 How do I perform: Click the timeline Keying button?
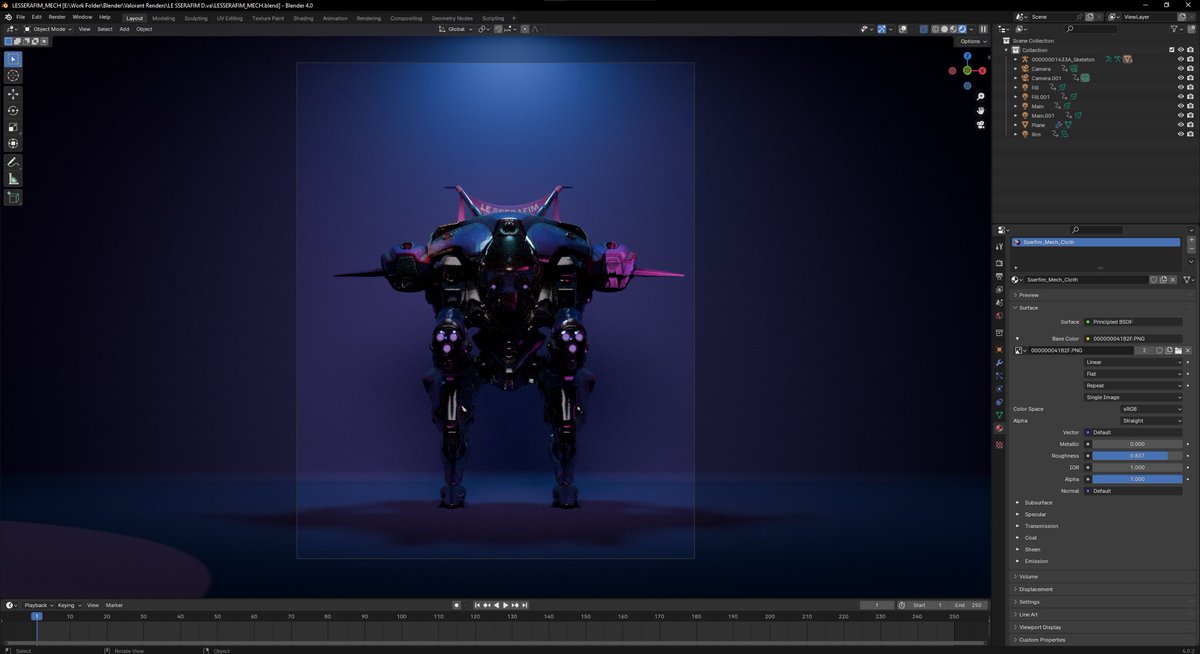69,605
